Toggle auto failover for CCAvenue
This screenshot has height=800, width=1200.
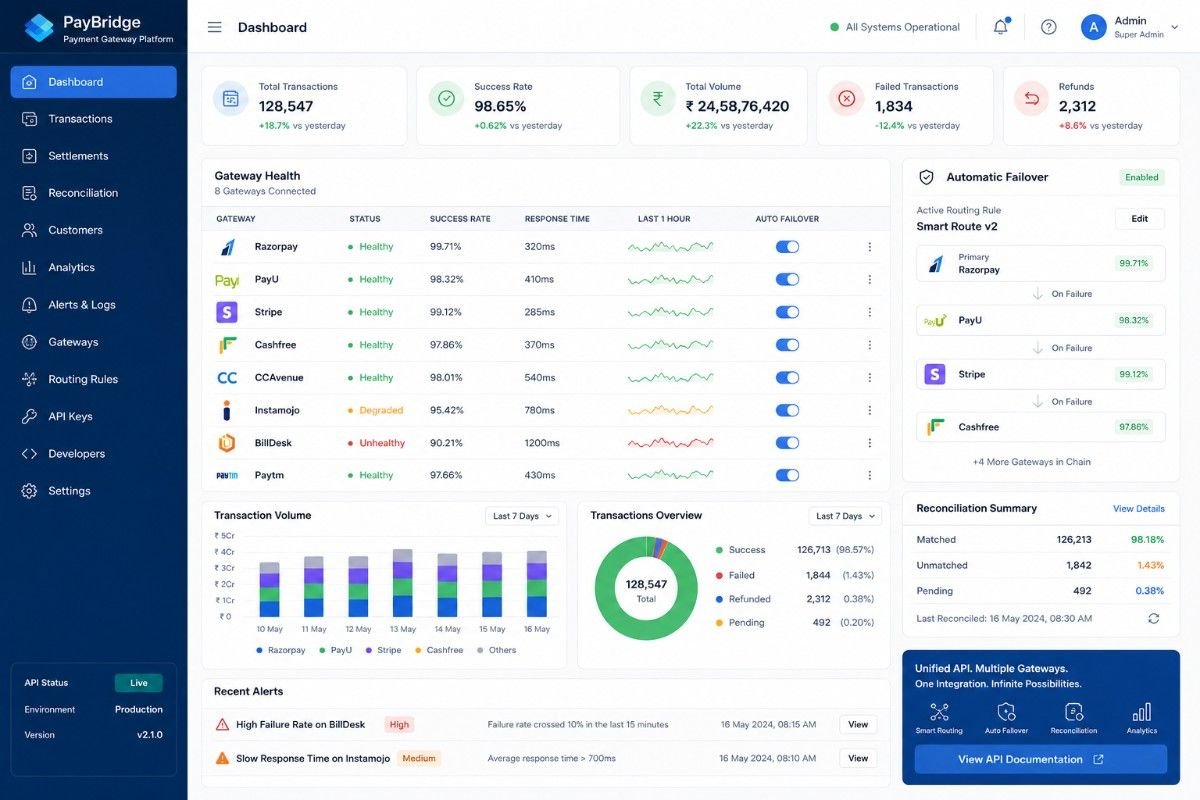coord(788,378)
